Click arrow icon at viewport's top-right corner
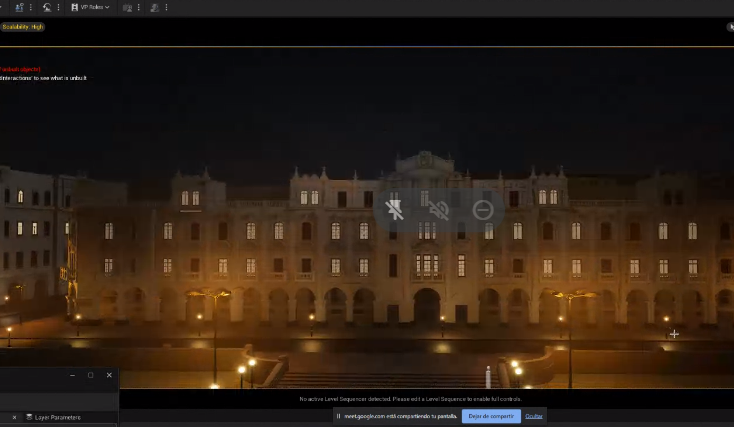 pos(729,27)
